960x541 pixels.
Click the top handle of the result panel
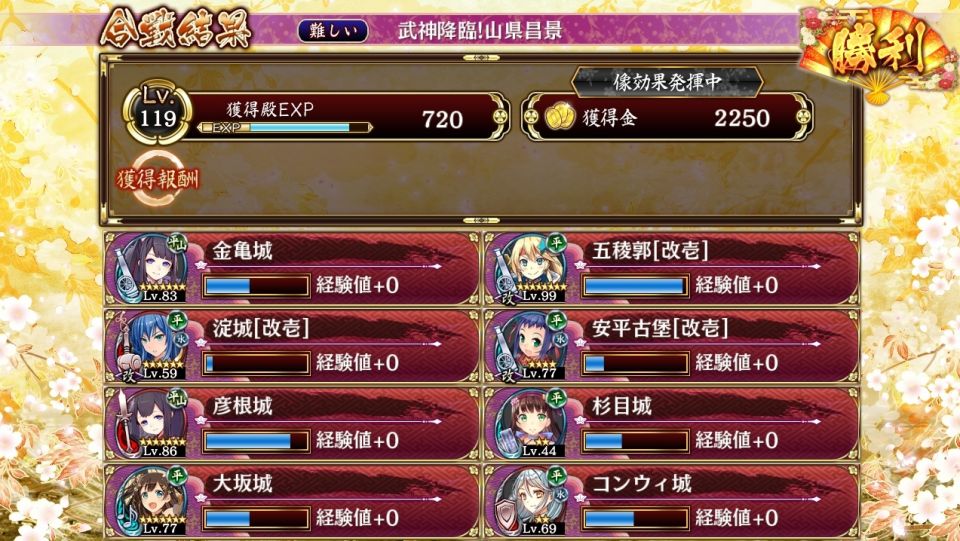point(481,58)
